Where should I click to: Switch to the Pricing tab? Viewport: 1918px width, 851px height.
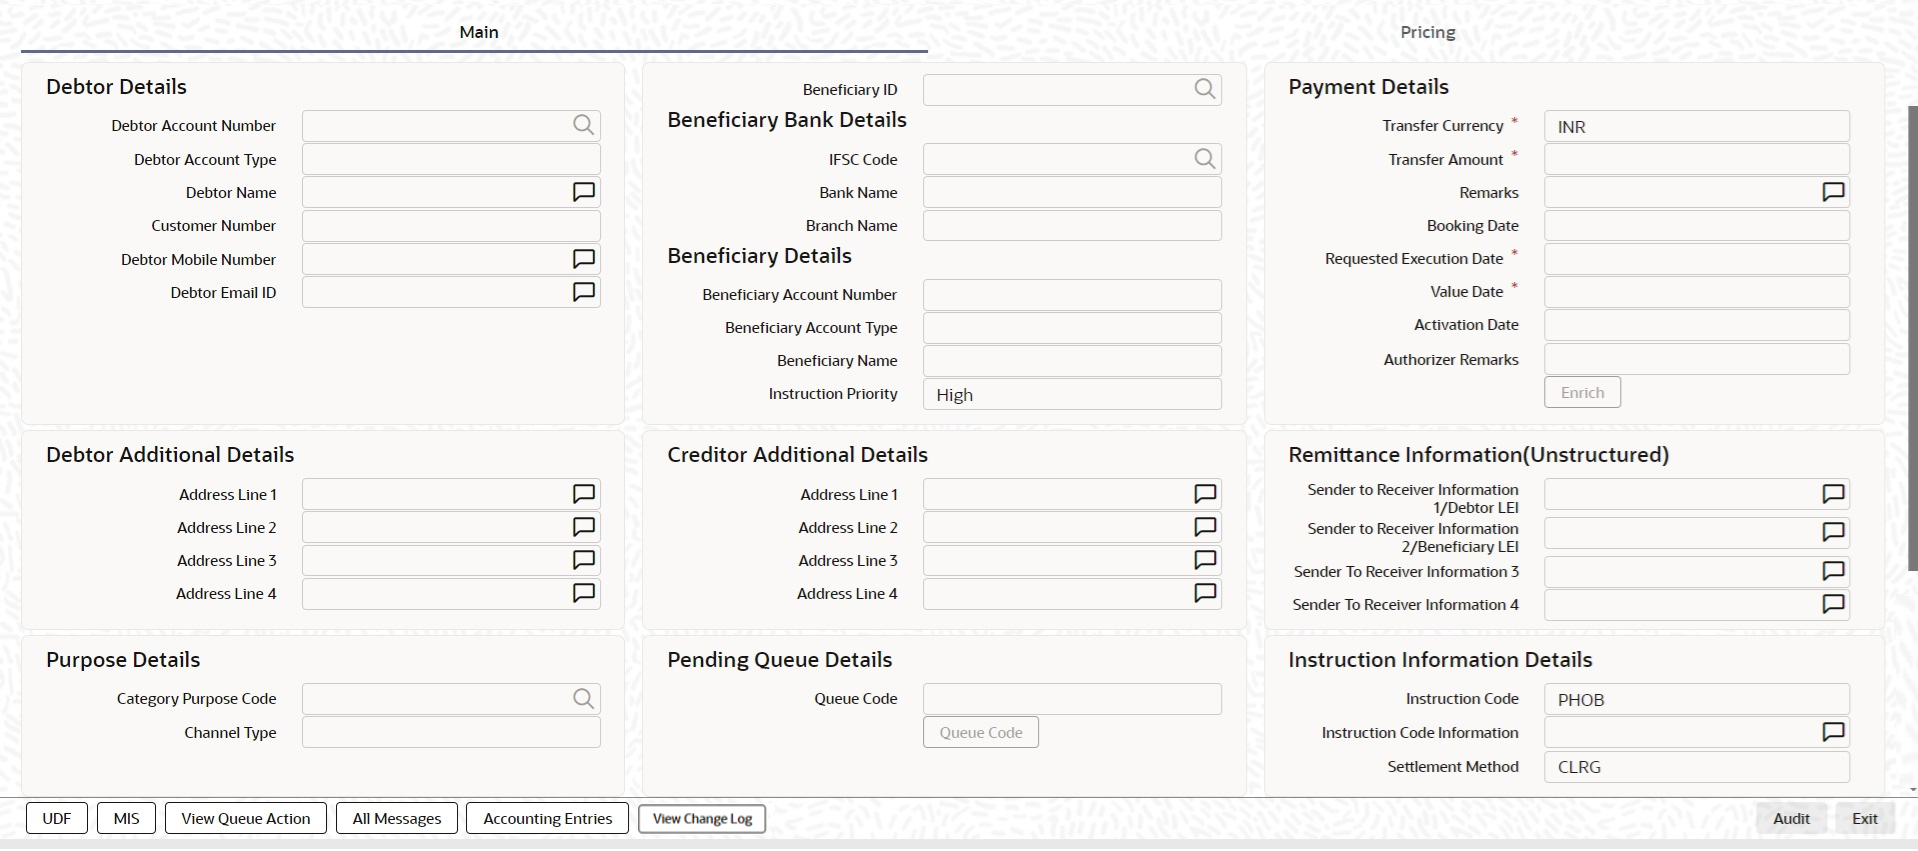point(1427,32)
